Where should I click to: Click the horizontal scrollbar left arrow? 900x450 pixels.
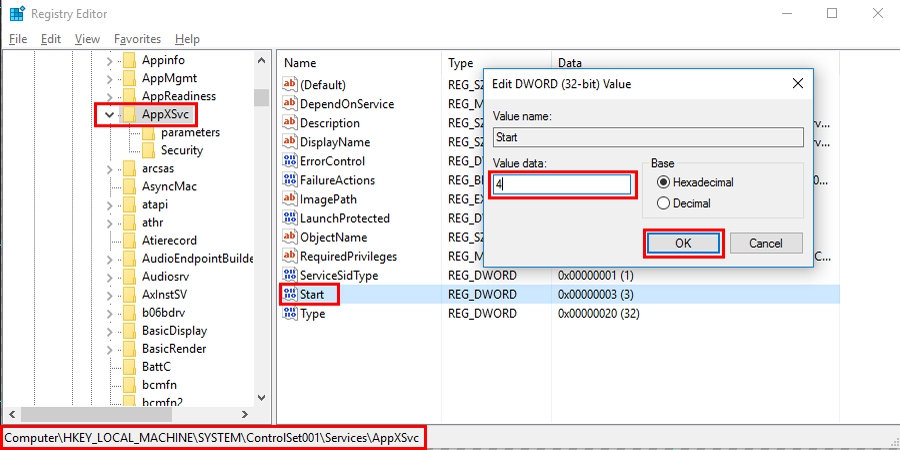[x=11, y=414]
